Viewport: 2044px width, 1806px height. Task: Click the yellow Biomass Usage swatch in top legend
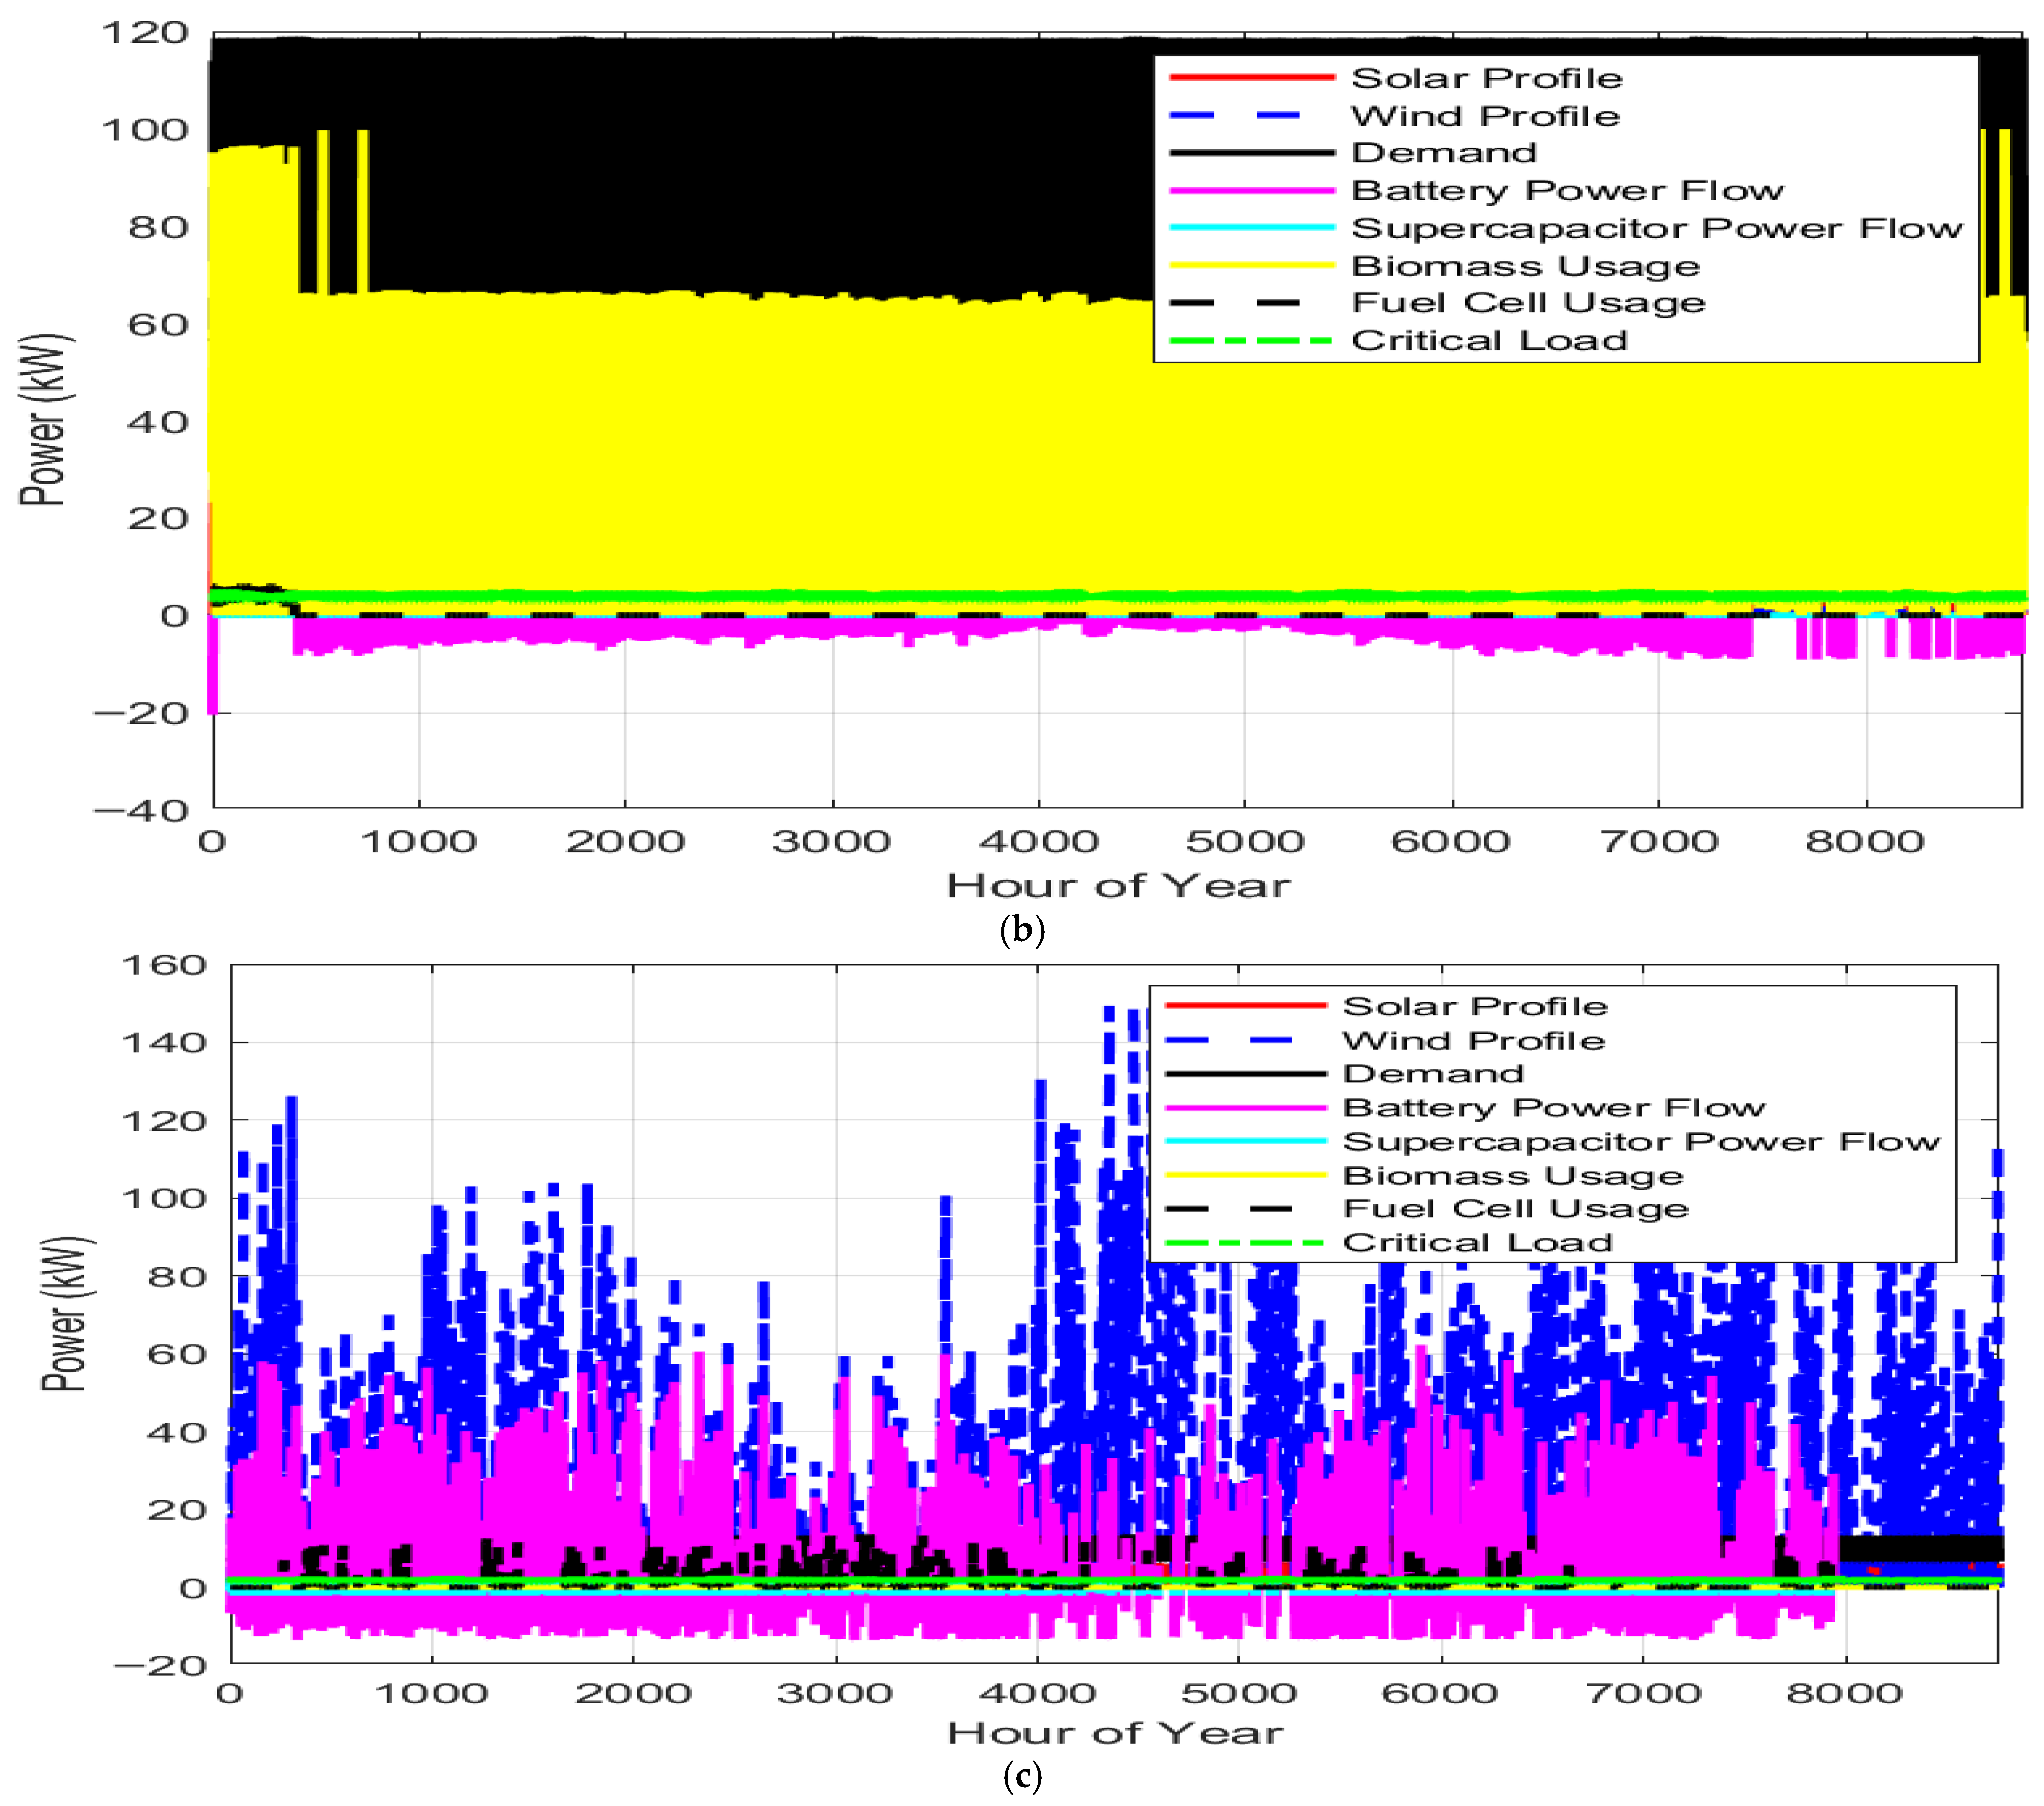[x=1251, y=266]
